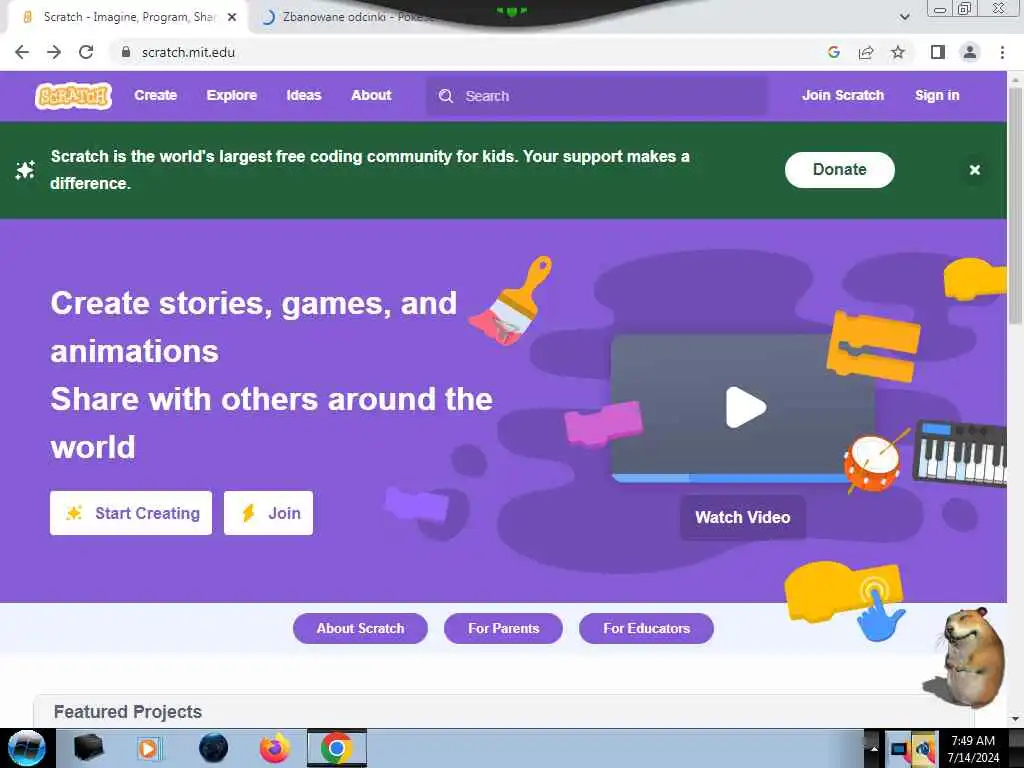Click the Watch Video button
The height and width of the screenshot is (768, 1024).
coord(743,517)
